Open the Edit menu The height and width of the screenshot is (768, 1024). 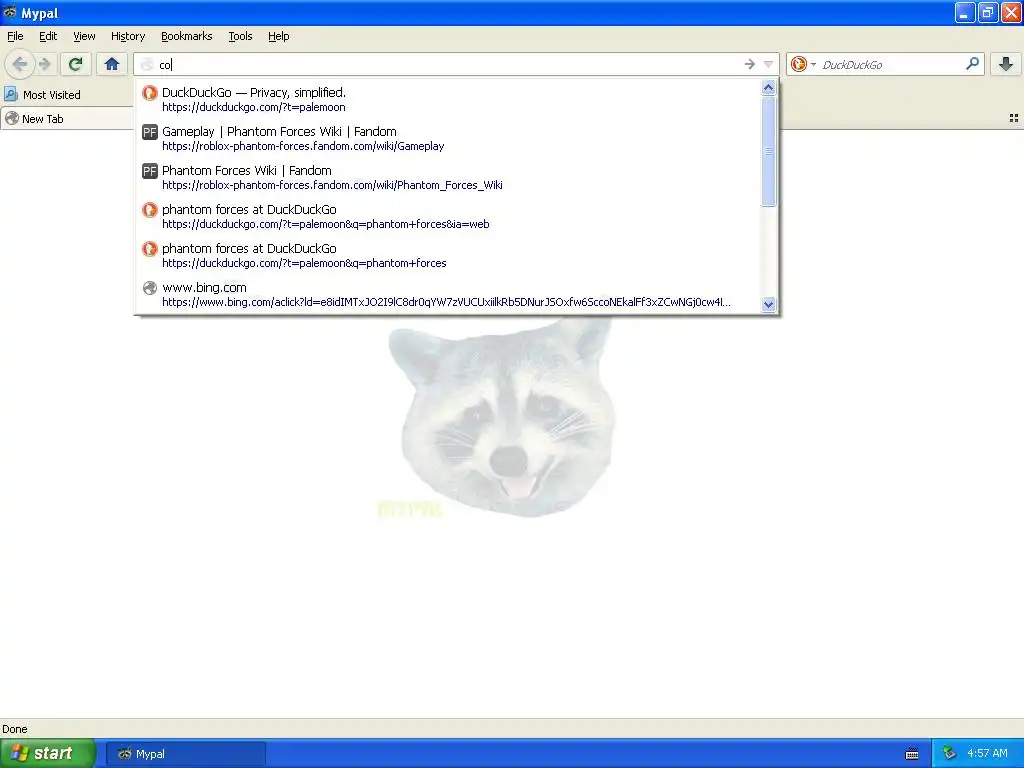(x=48, y=36)
